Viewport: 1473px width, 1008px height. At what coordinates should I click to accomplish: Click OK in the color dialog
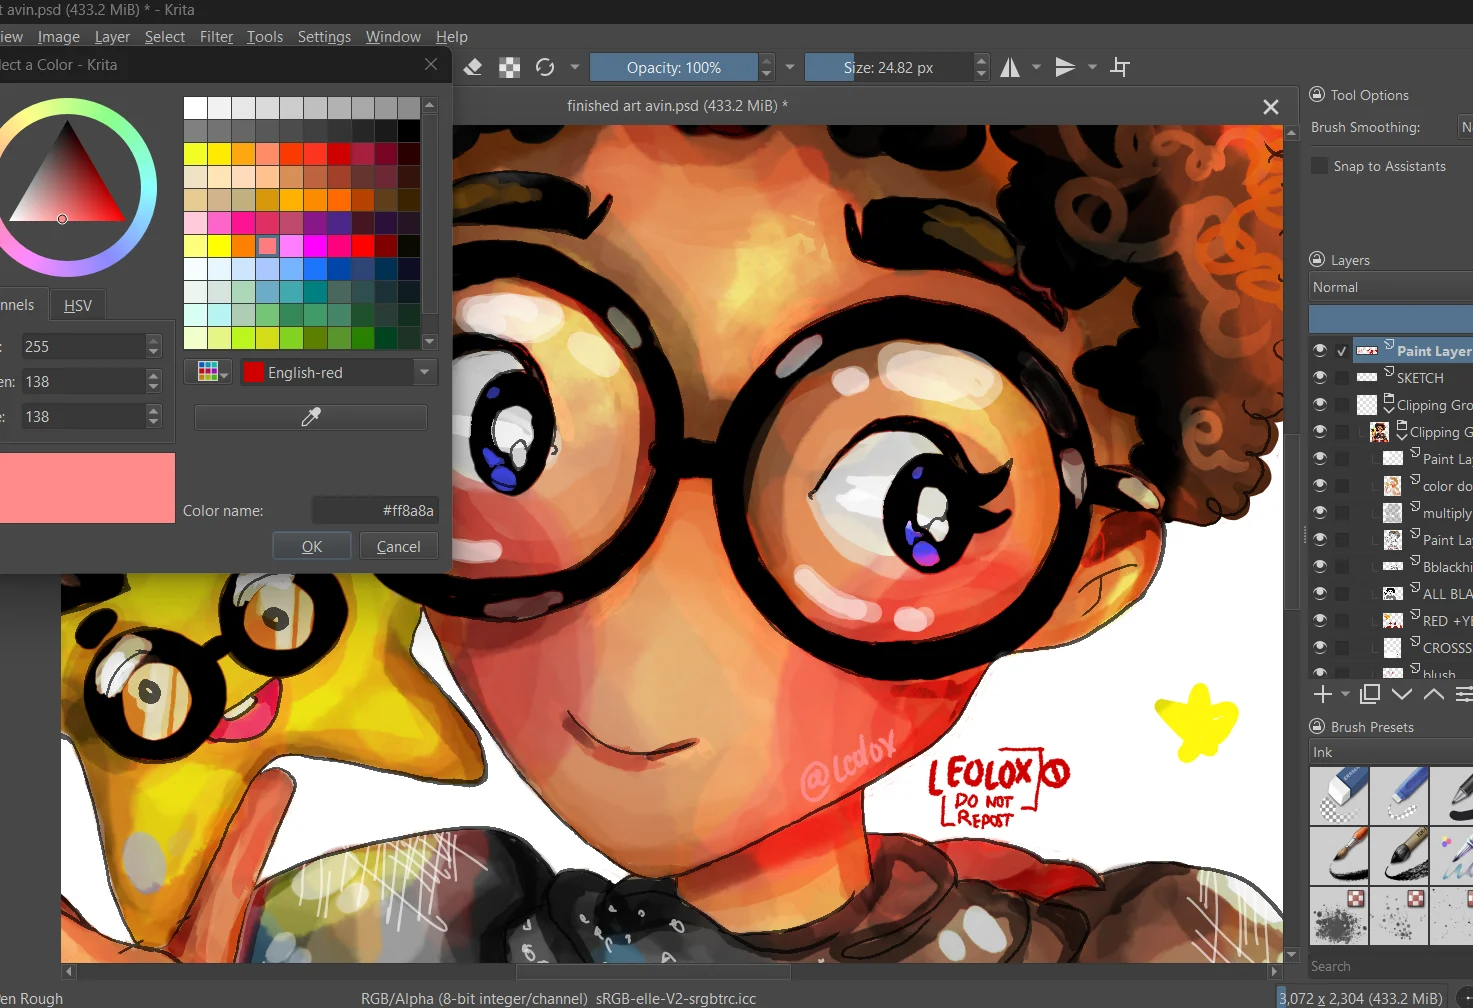(x=312, y=546)
